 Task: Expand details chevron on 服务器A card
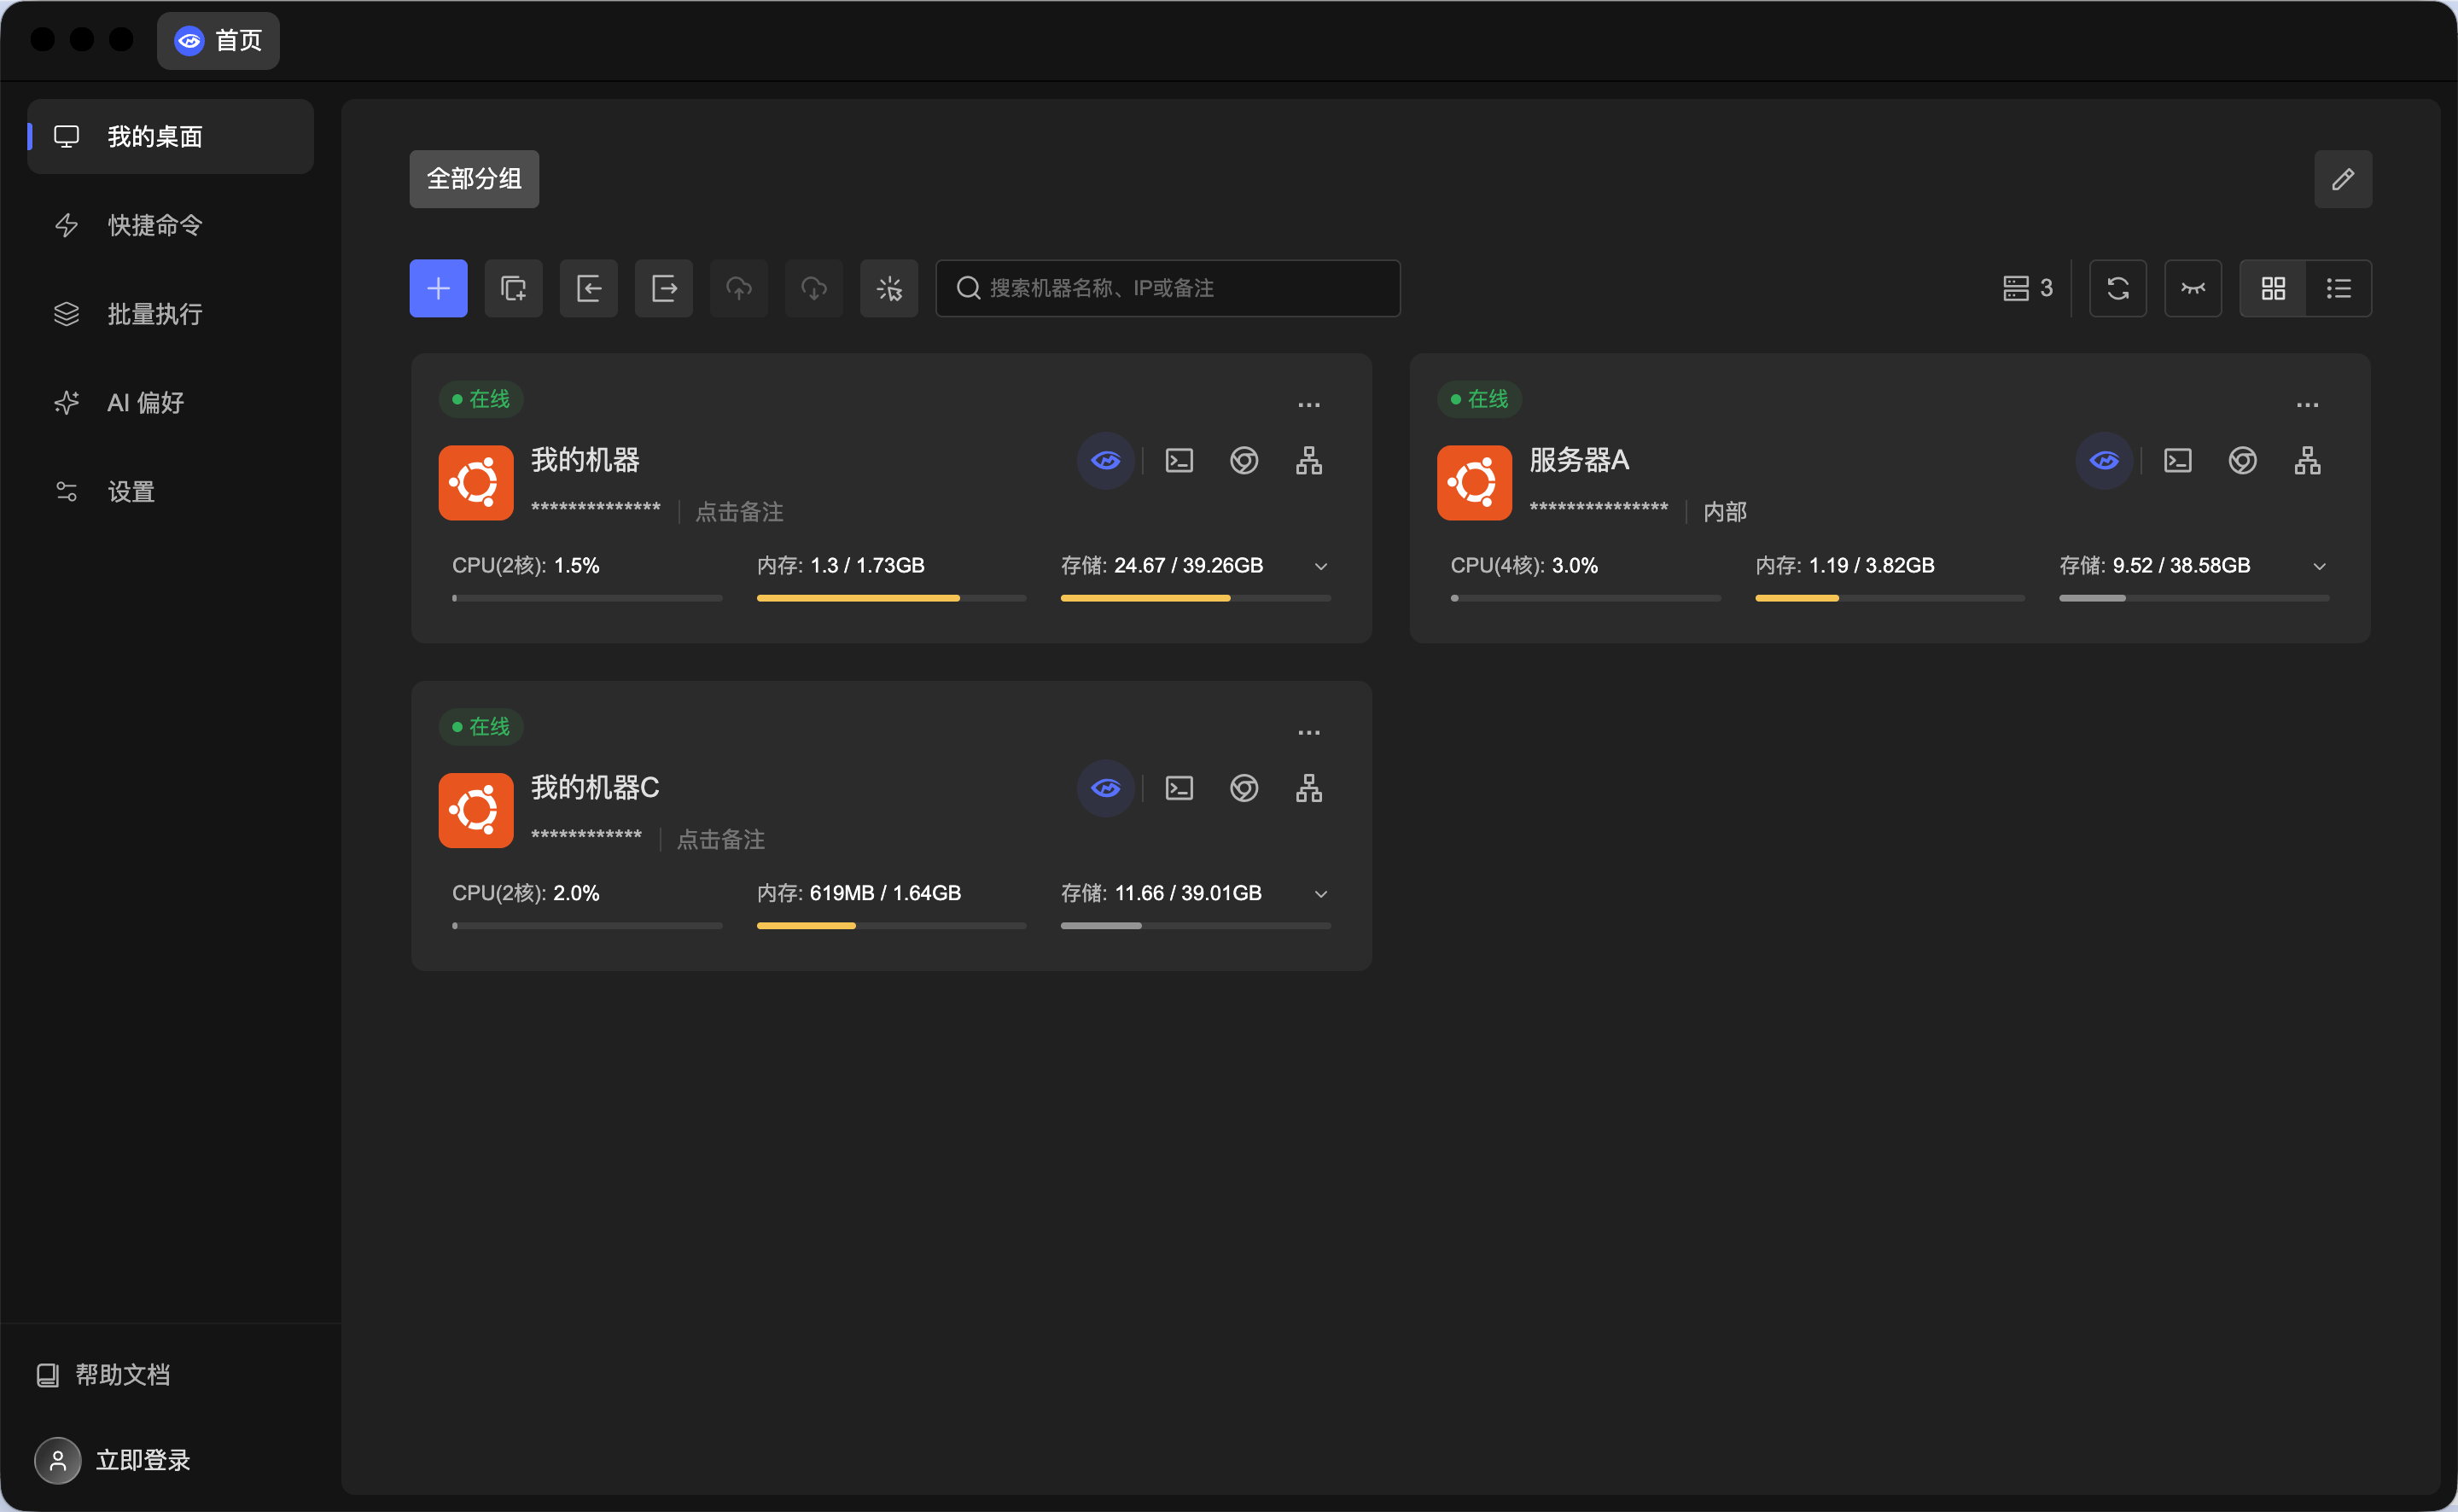(x=2319, y=567)
